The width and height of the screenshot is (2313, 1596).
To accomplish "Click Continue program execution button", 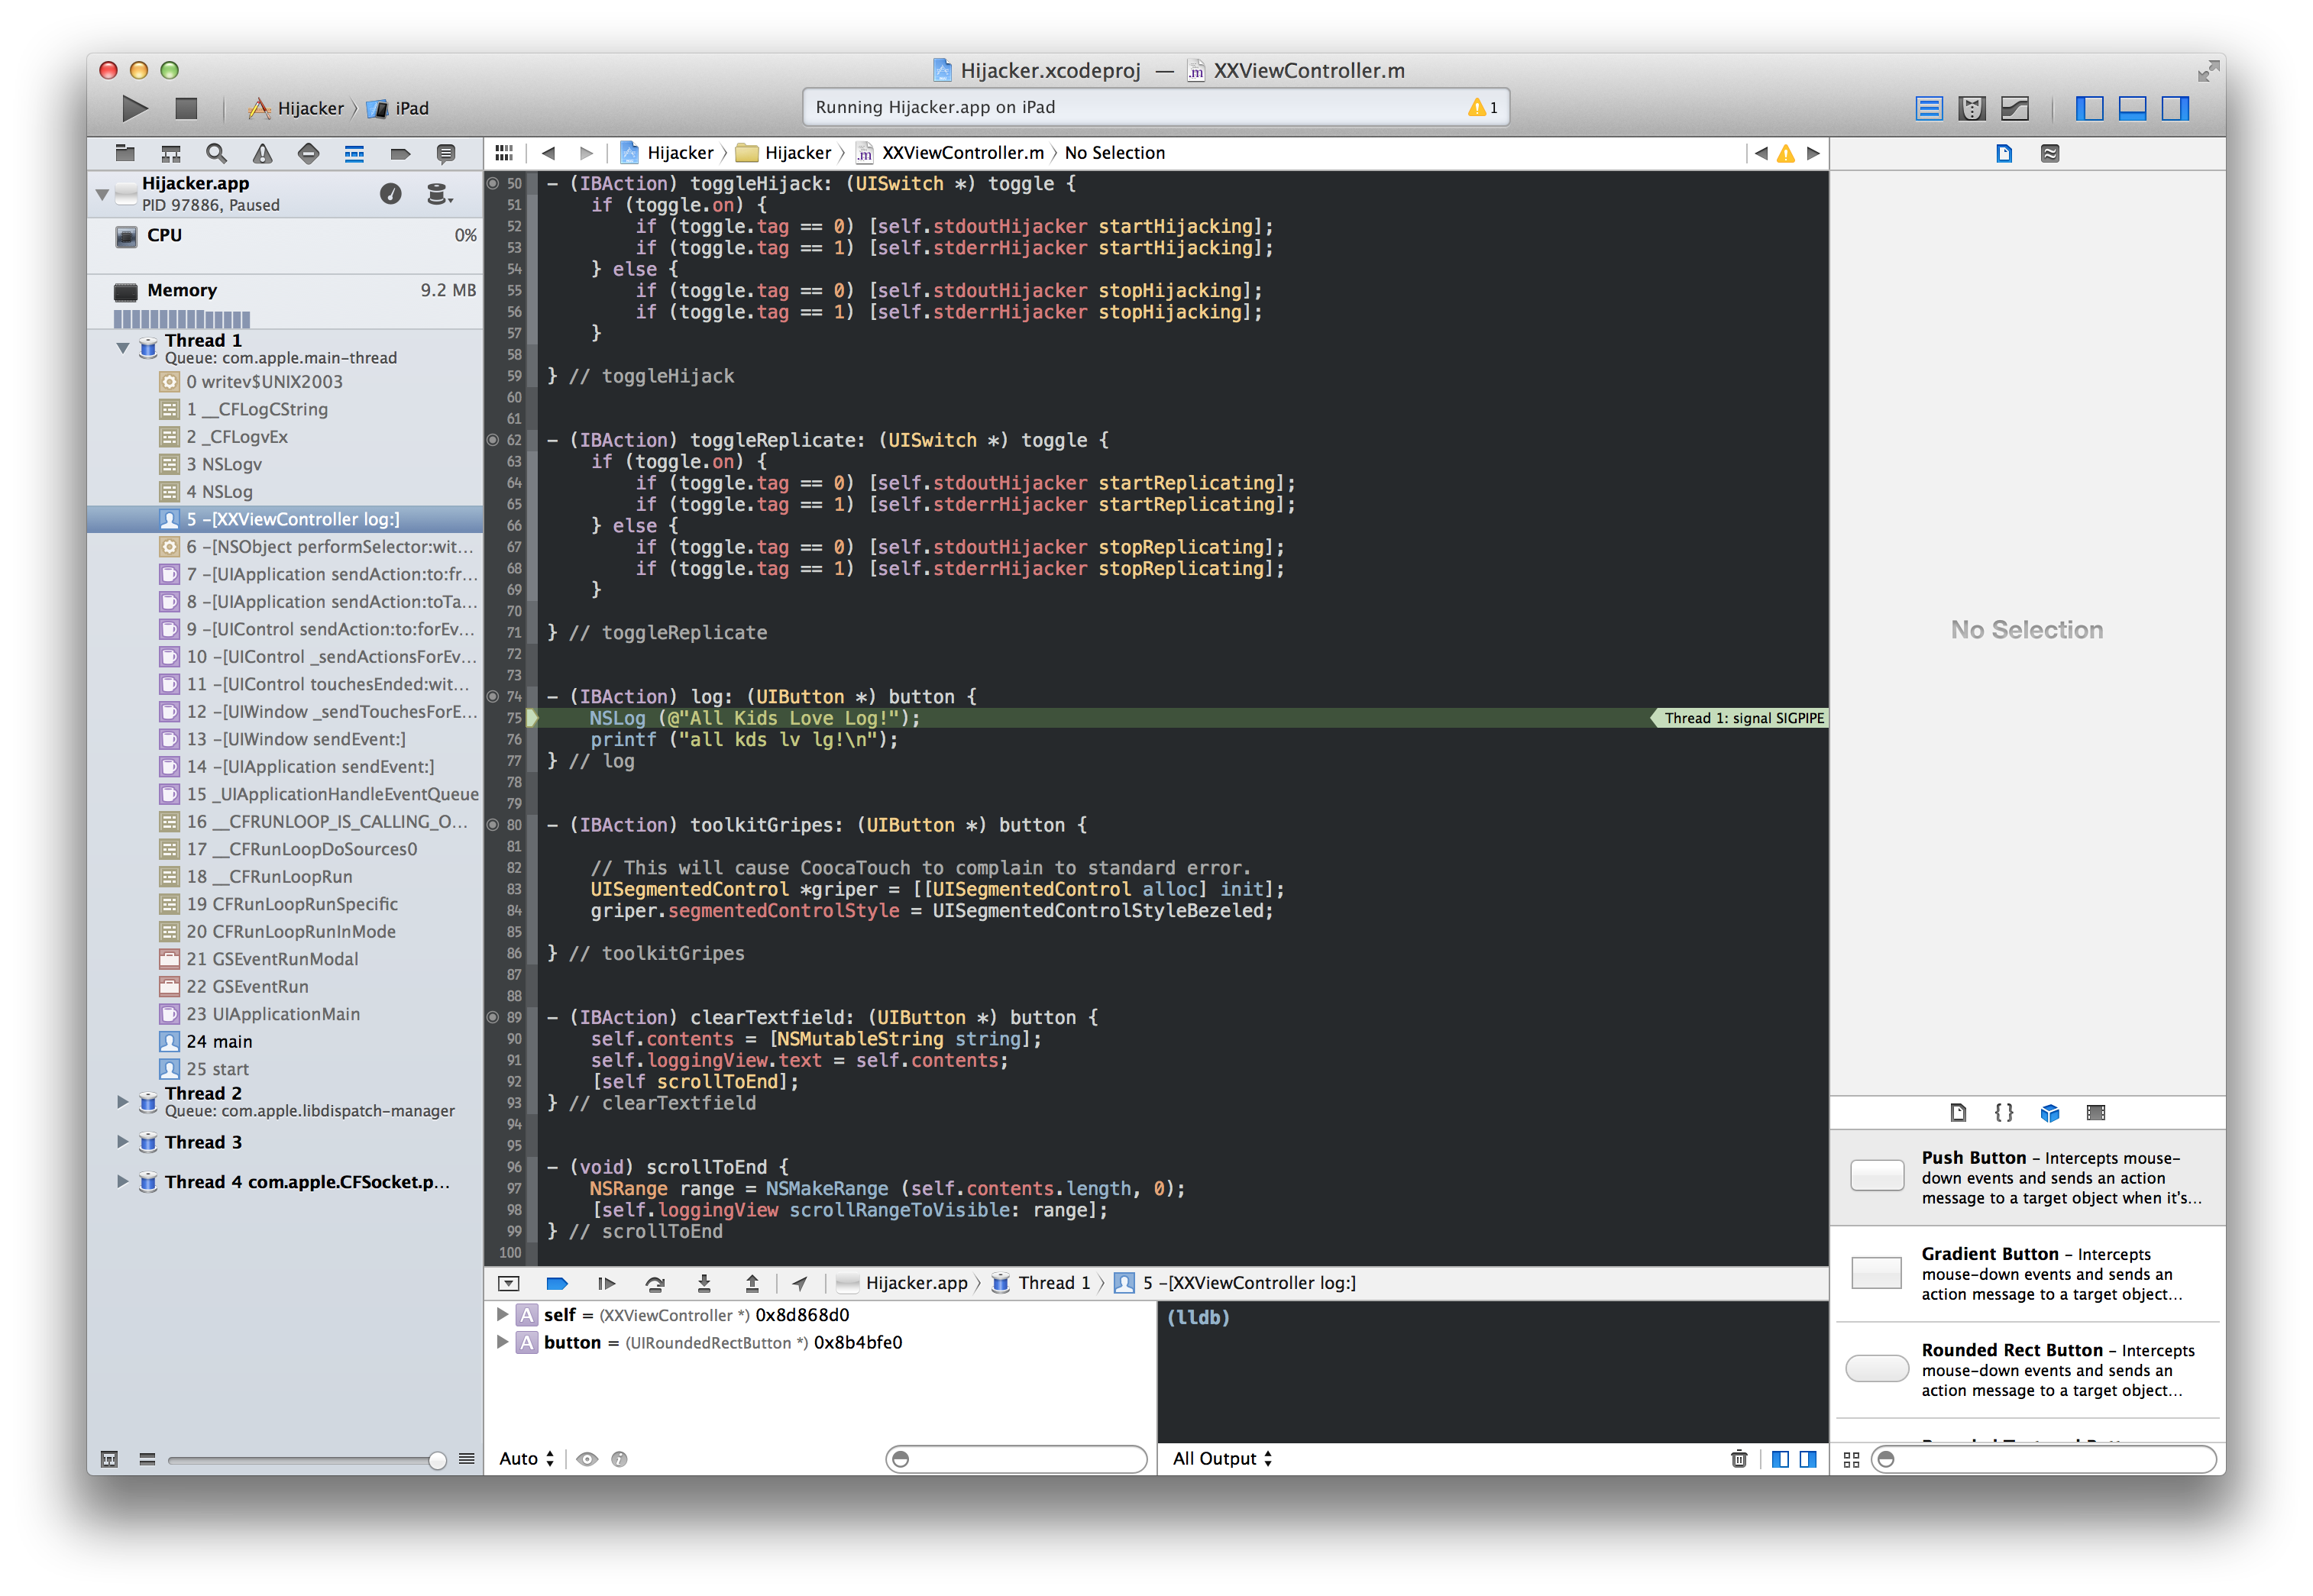I will coord(606,1283).
